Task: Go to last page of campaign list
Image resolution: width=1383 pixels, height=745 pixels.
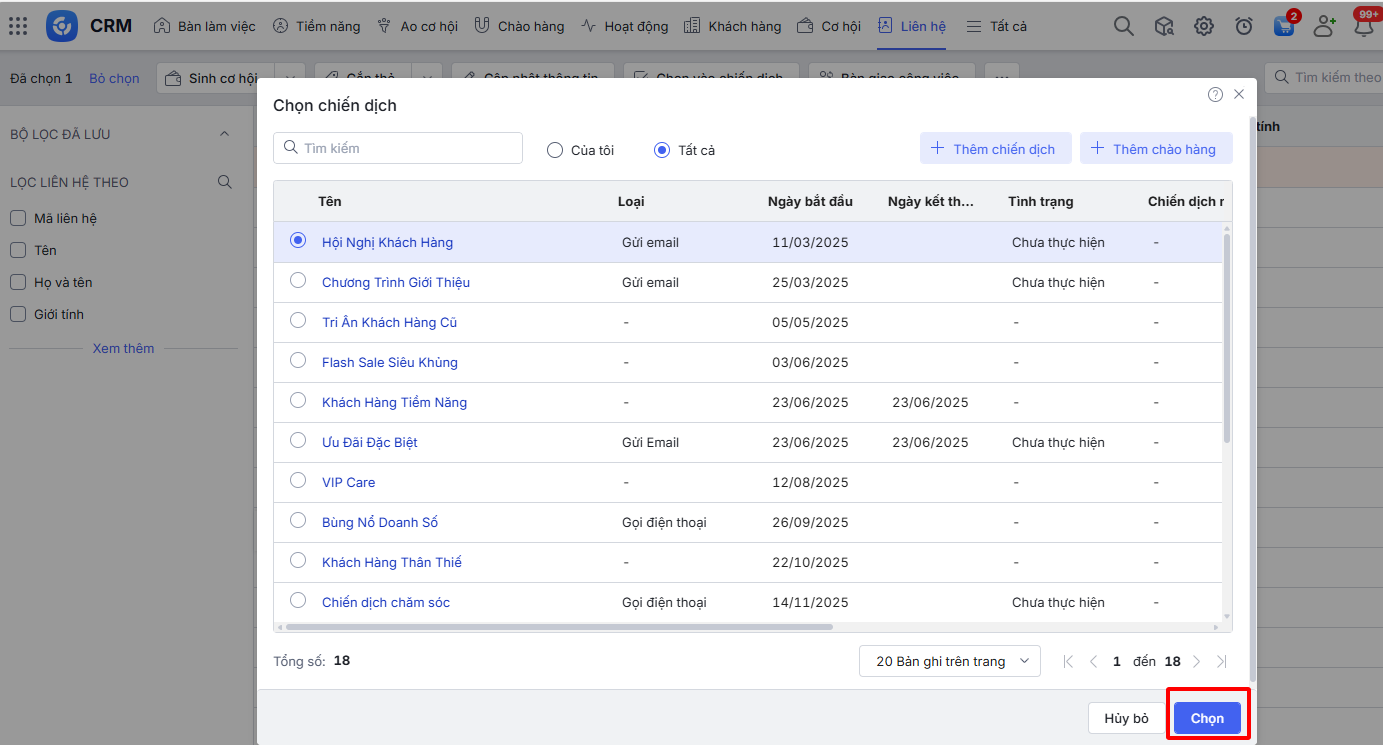Action: tap(1221, 661)
